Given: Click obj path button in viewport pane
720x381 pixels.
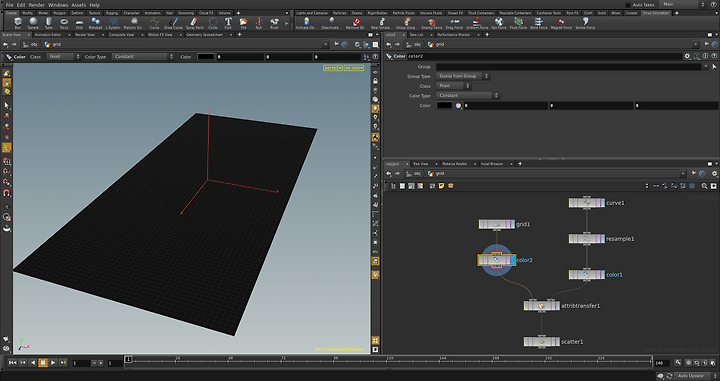Looking at the screenshot, I should pyautogui.click(x=30, y=45).
